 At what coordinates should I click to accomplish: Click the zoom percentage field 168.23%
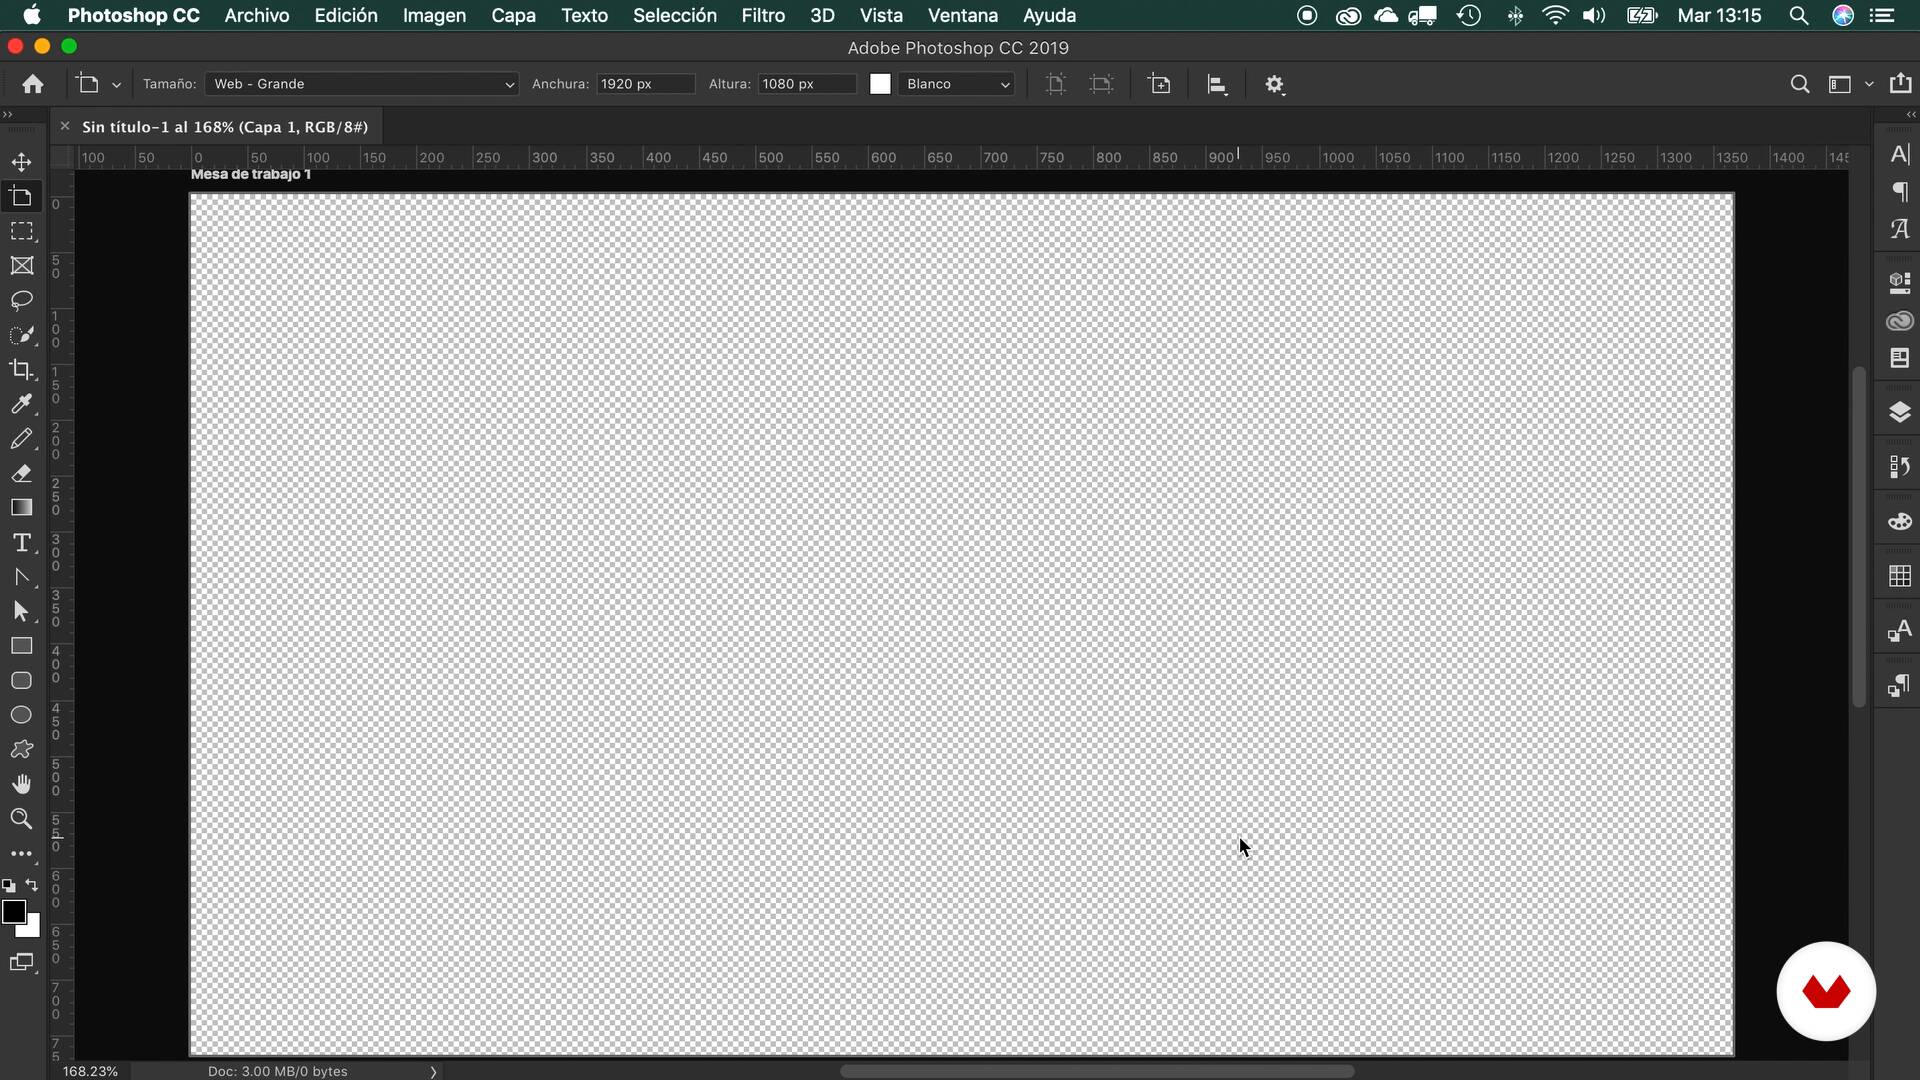(x=90, y=1071)
